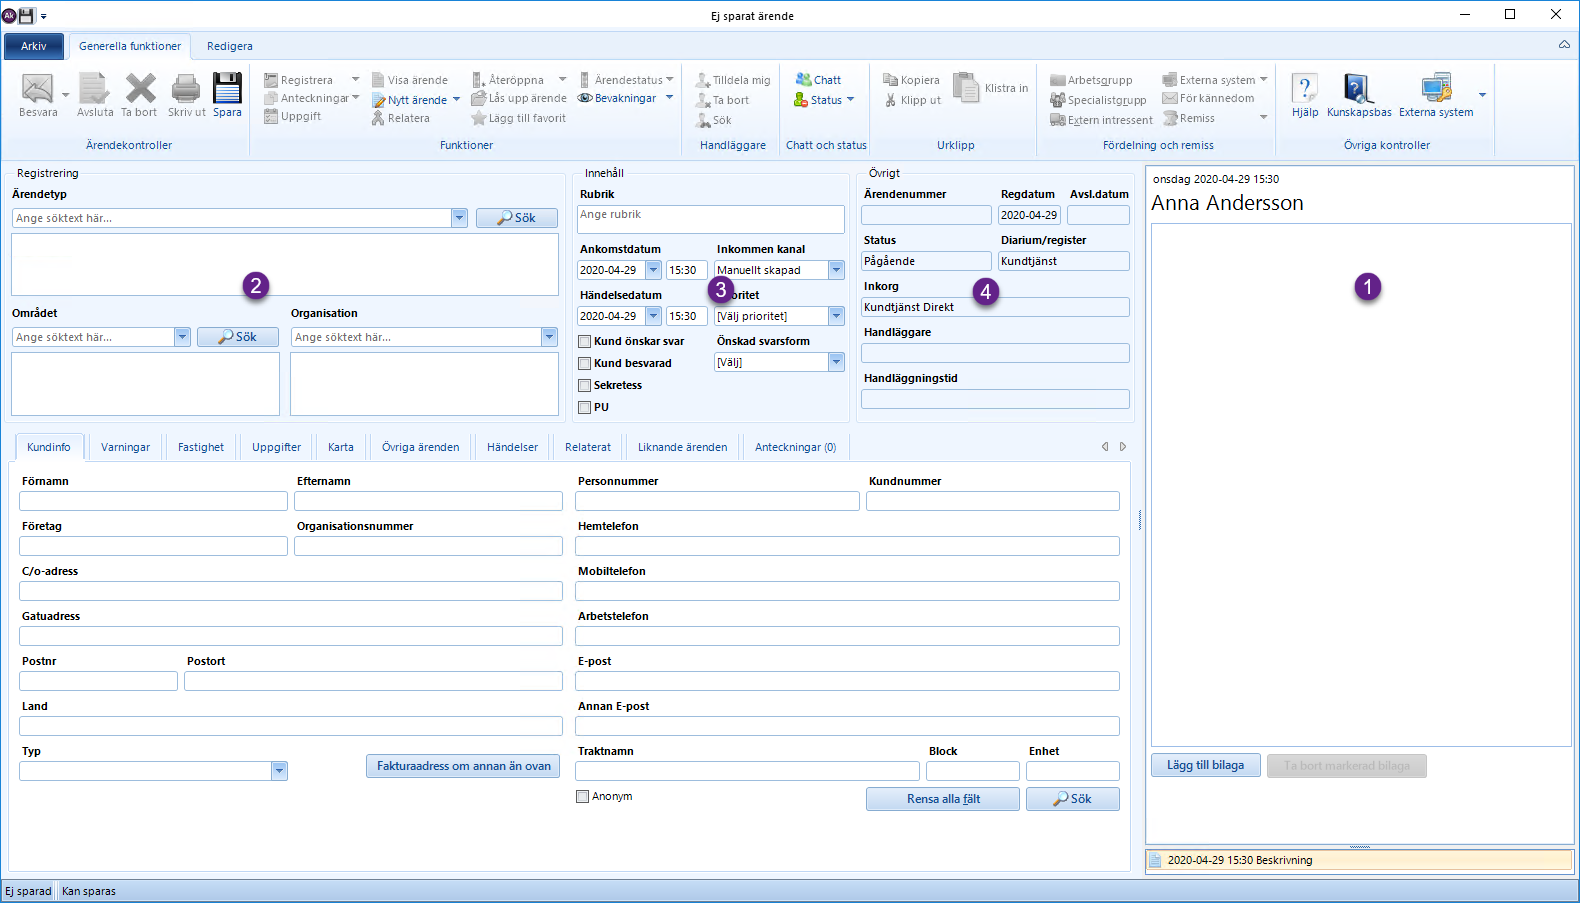Image resolution: width=1580 pixels, height=903 pixels.
Task: Open Inkommen kanal dropdown
Action: (836, 270)
